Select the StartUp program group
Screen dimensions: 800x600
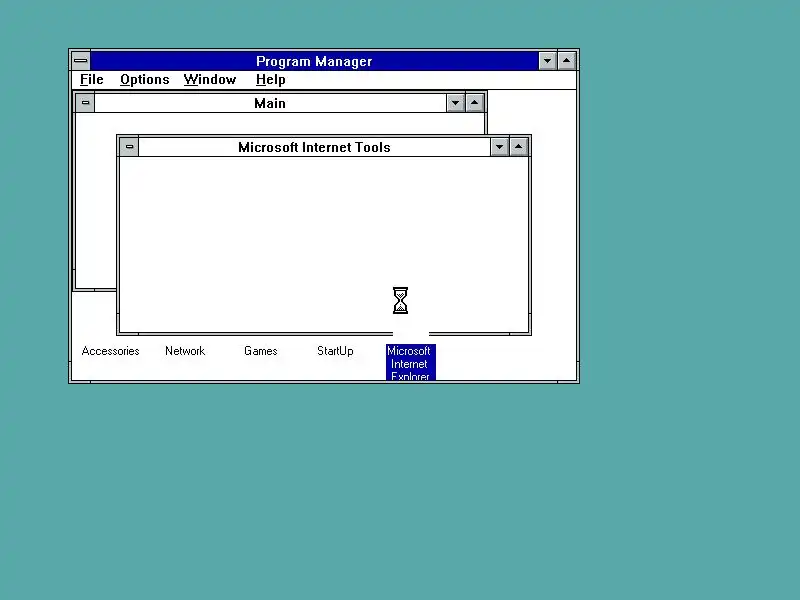tap(335, 351)
